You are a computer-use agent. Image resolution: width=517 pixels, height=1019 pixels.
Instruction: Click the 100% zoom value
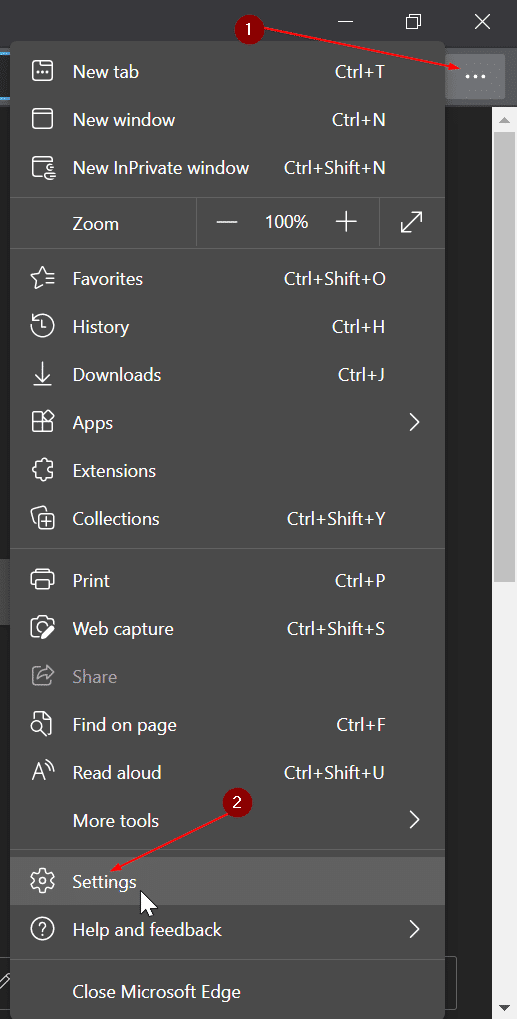tap(286, 222)
